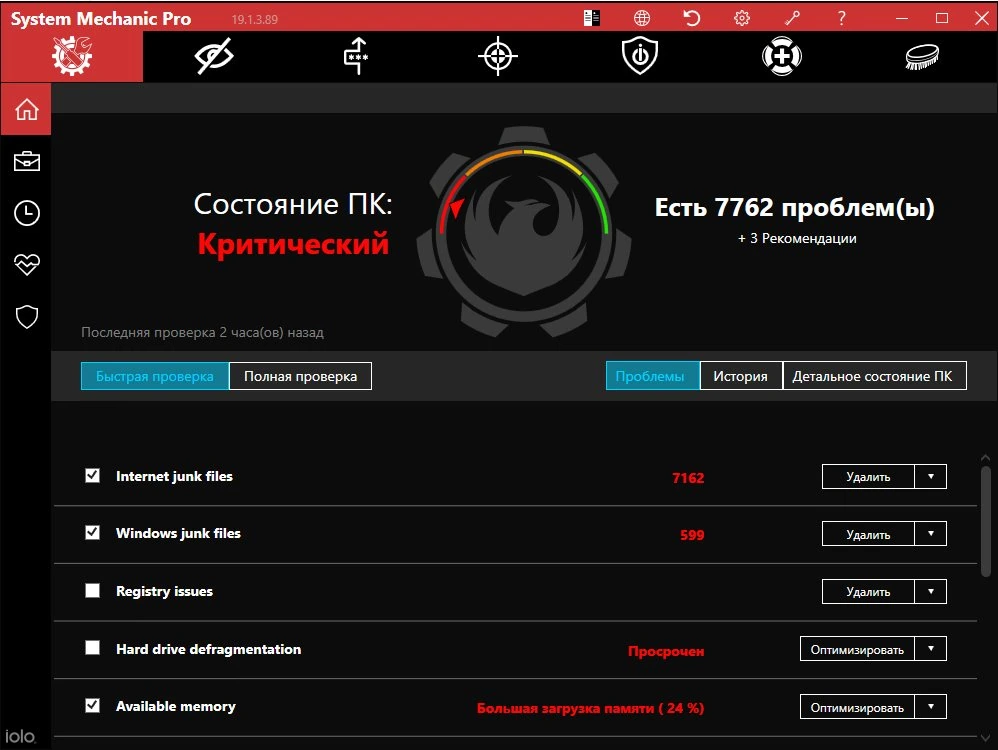This screenshot has height=750, width=998.
Task: Click Оптимизировать for Available memory
Action: (857, 707)
